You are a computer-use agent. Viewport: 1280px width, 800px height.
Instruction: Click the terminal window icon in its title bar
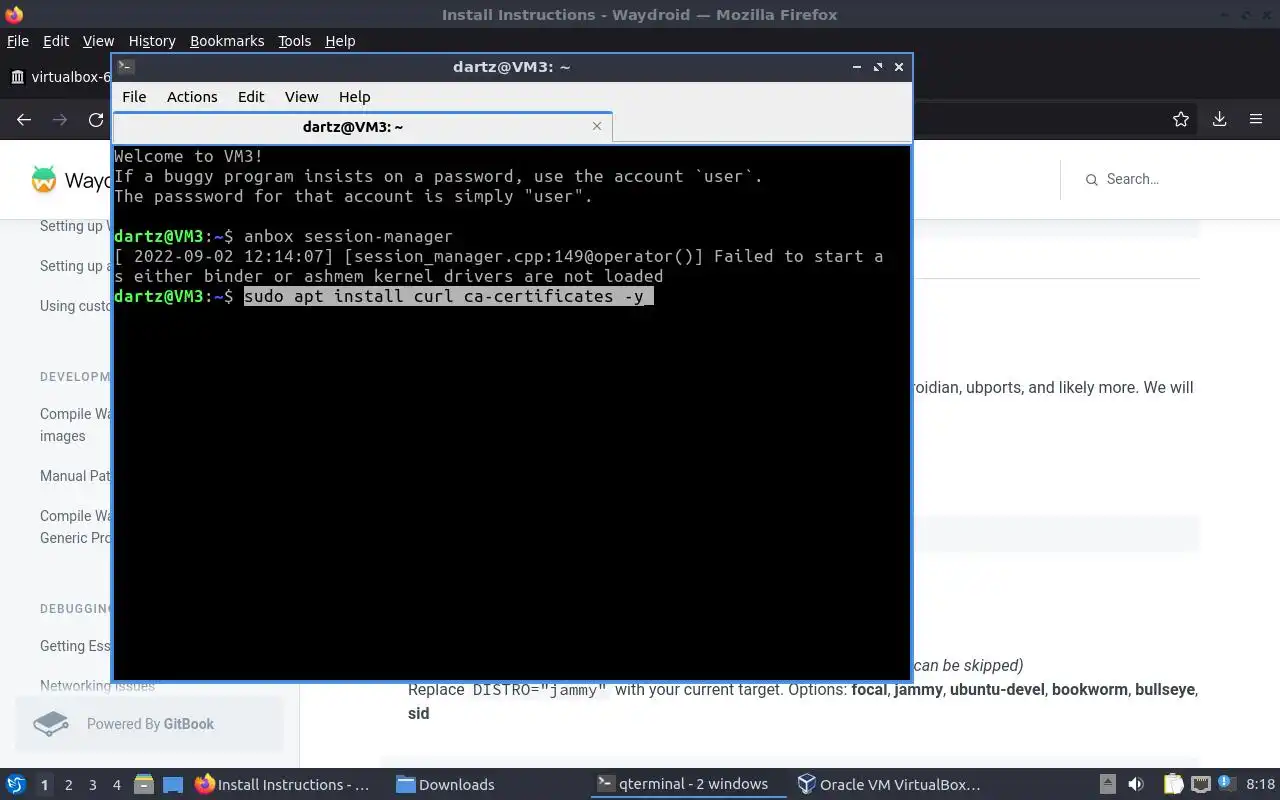click(x=125, y=67)
